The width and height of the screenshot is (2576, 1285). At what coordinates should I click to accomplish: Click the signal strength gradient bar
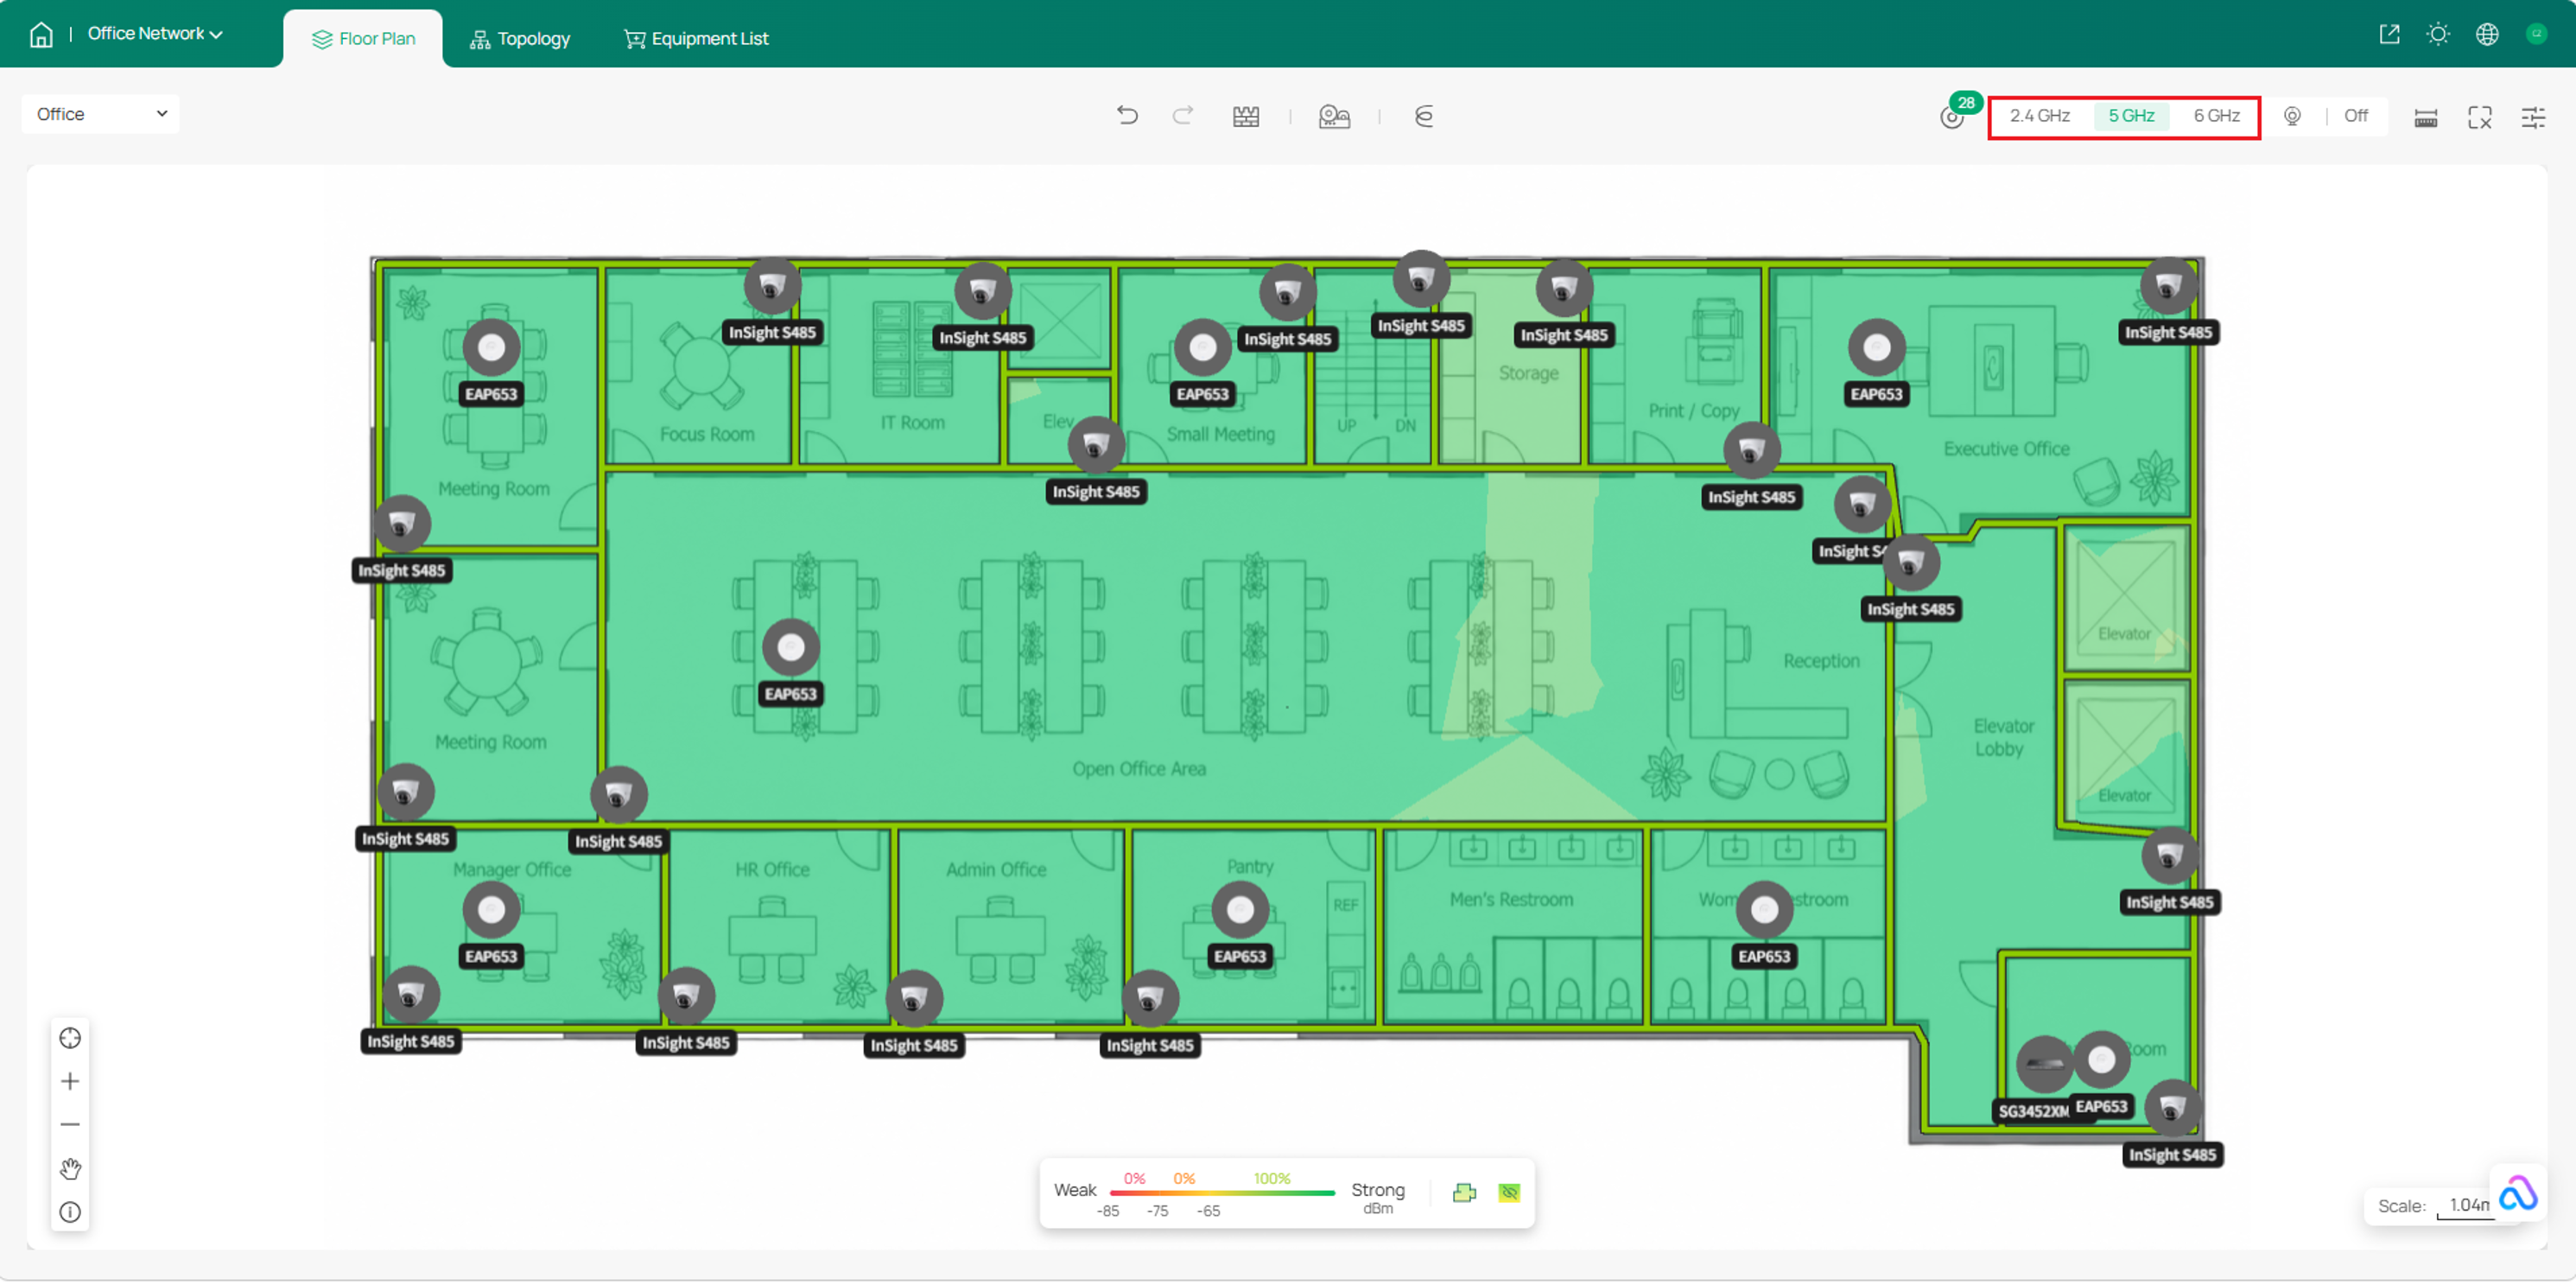coord(1222,1192)
